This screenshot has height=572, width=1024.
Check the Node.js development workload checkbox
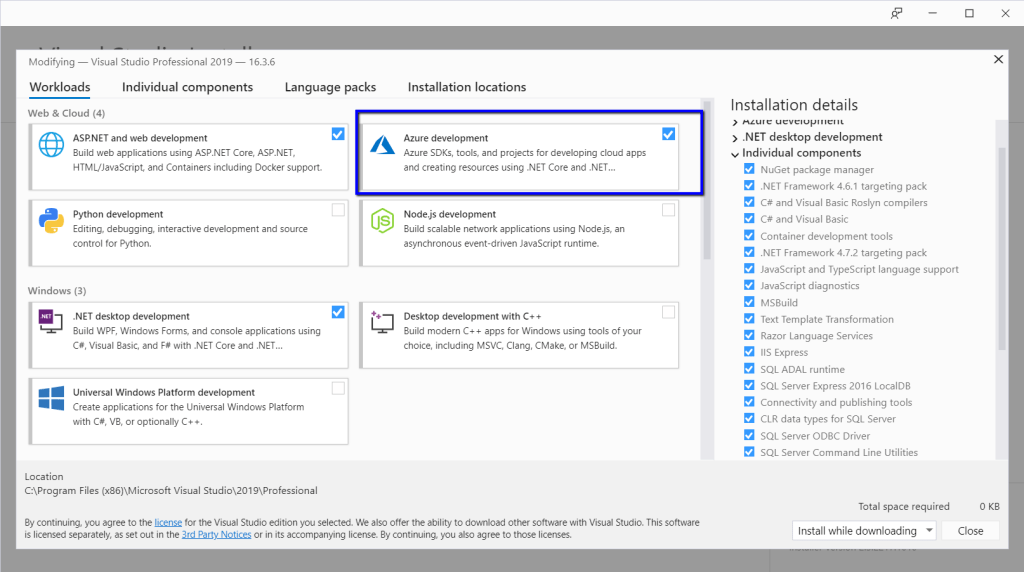click(668, 210)
